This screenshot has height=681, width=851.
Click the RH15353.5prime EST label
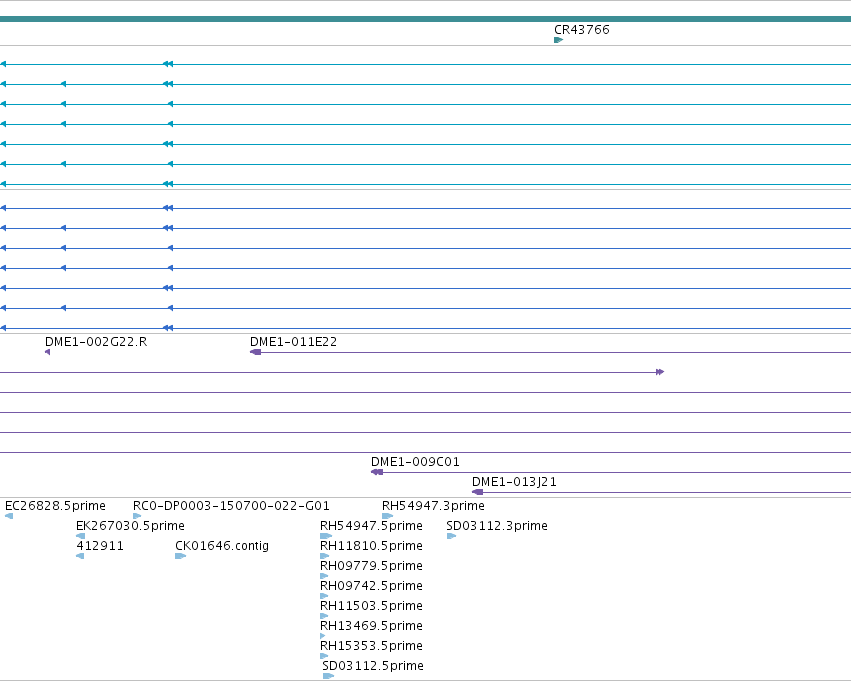[x=371, y=646]
